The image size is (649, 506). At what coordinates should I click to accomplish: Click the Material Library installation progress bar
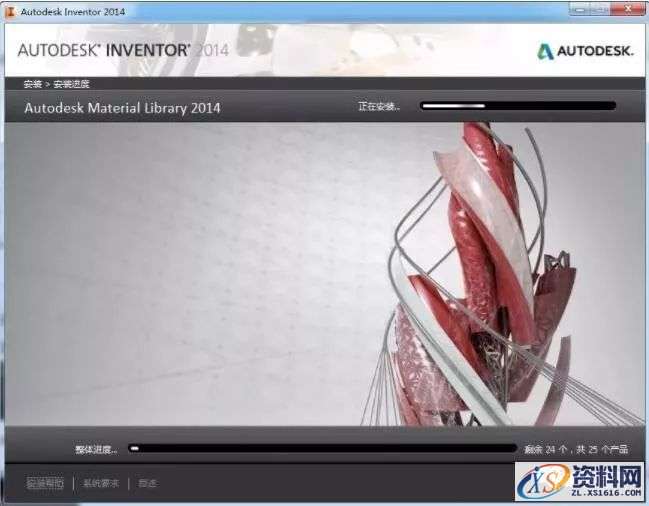click(518, 106)
